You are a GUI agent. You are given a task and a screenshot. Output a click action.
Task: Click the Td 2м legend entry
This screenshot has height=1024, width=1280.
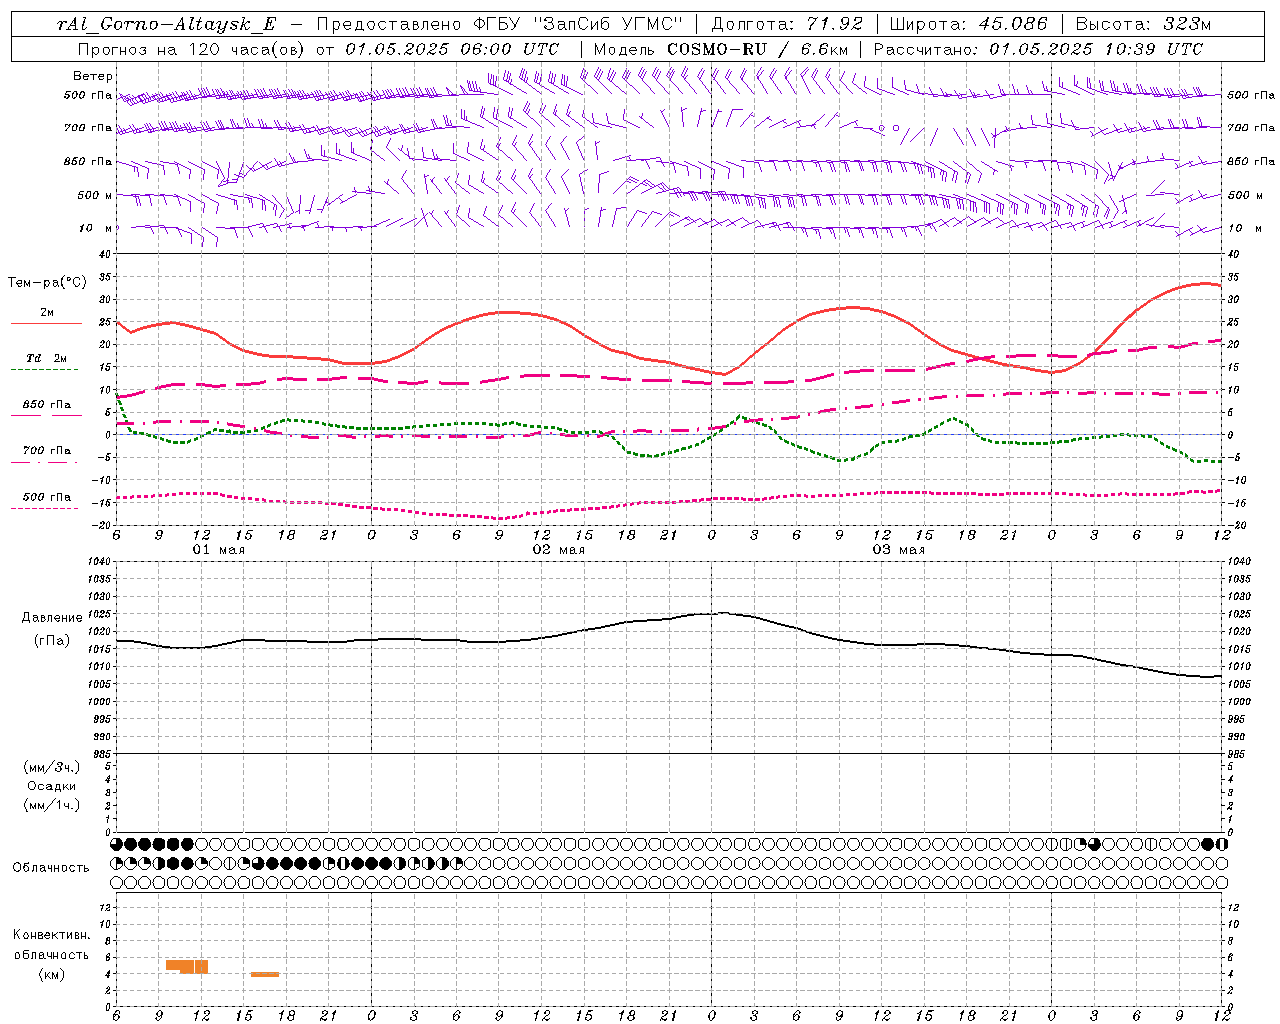pyautogui.click(x=47, y=358)
